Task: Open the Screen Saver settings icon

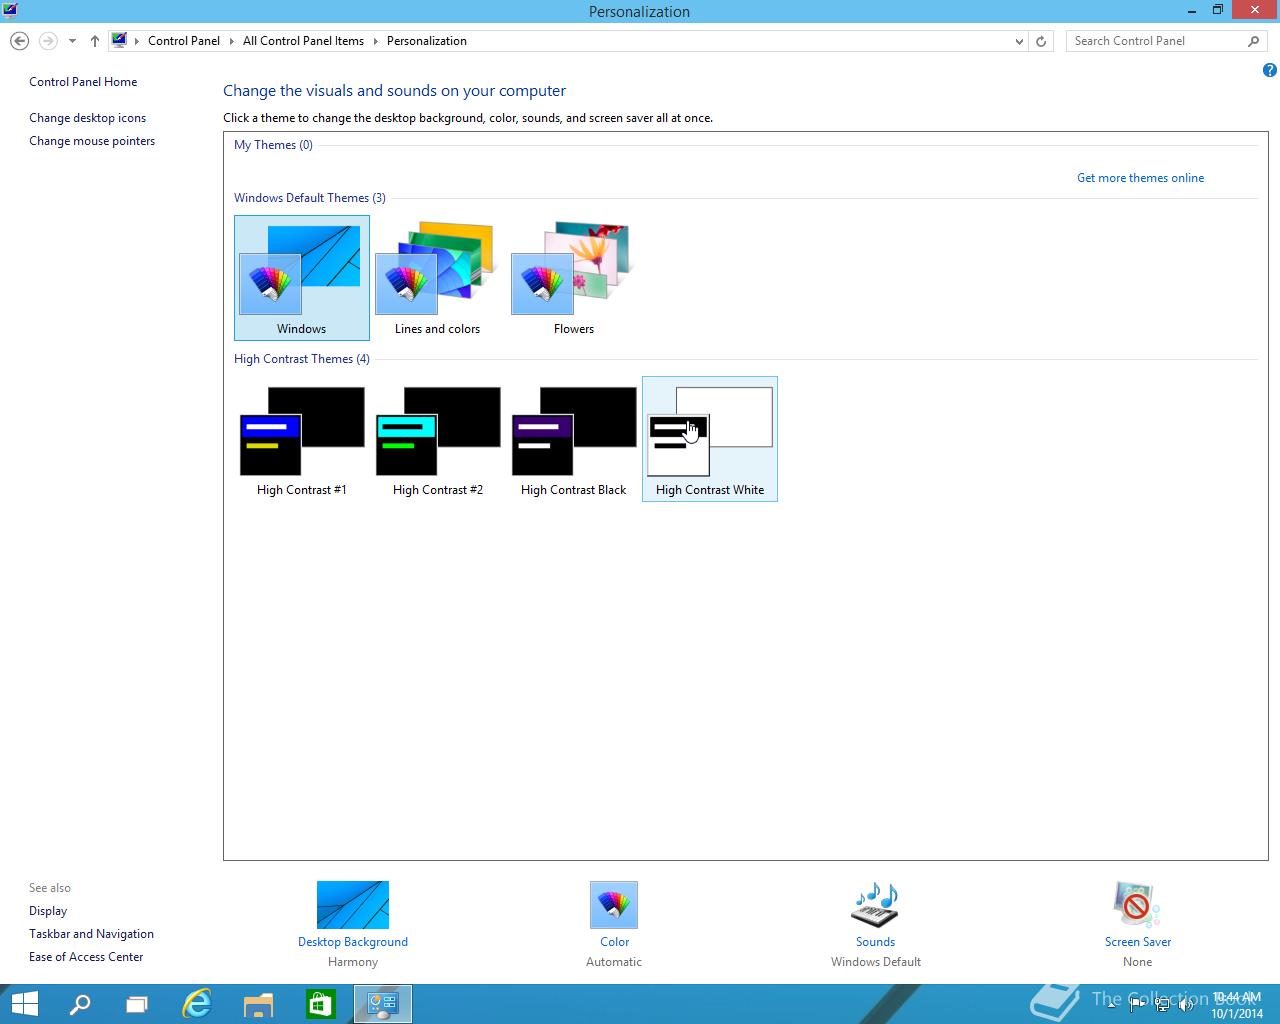Action: click(x=1137, y=905)
